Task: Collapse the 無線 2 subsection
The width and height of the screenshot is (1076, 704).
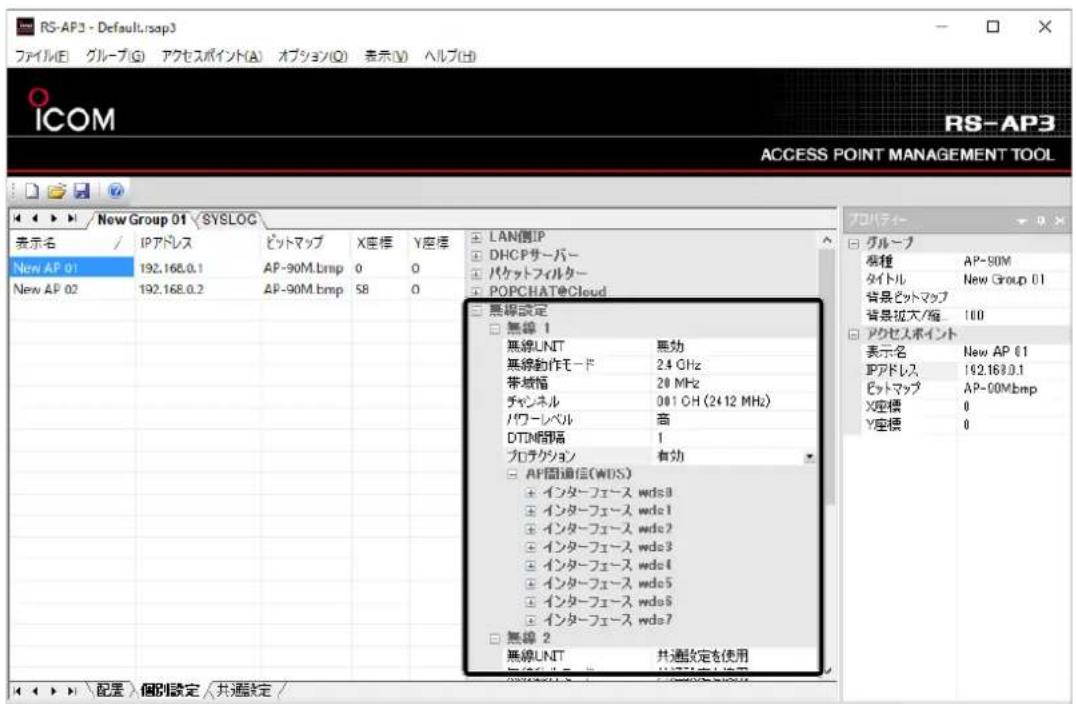Action: [x=495, y=639]
